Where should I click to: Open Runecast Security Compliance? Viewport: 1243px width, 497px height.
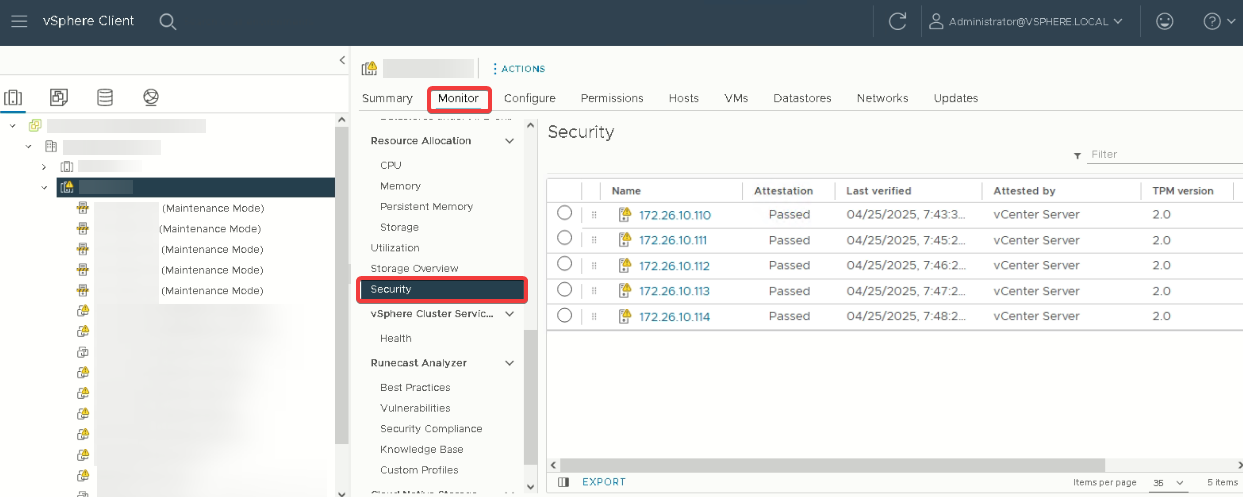tap(431, 428)
